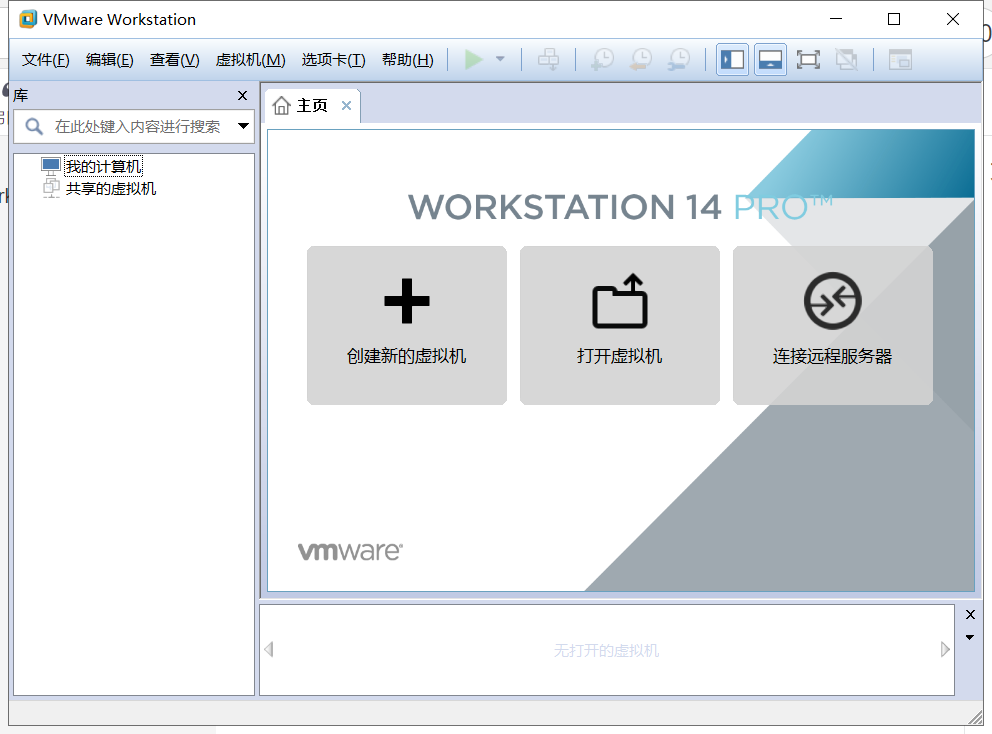点击恢复快照图标
992x734 pixels.
point(640,60)
